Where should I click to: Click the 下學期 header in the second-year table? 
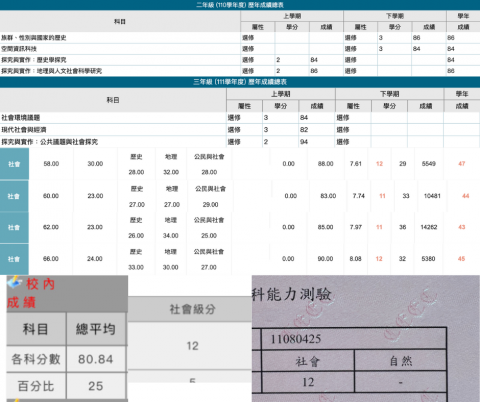[x=395, y=16]
